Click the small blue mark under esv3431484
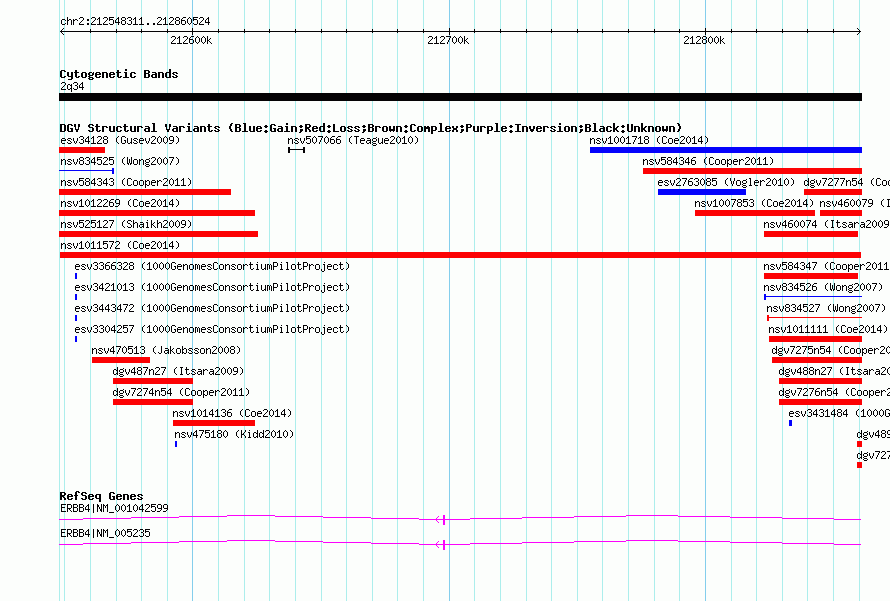Viewport: 890px width, 601px height. tap(790, 423)
